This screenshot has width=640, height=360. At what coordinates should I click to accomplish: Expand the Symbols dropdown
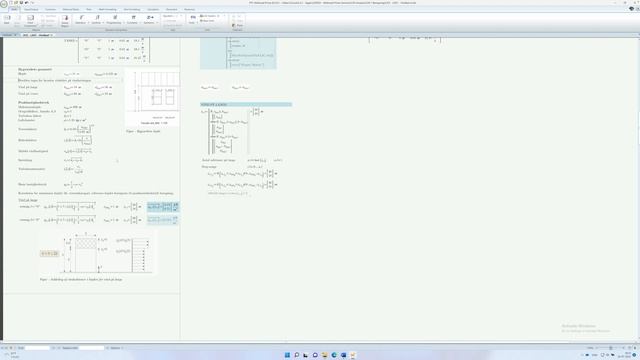[97, 19]
